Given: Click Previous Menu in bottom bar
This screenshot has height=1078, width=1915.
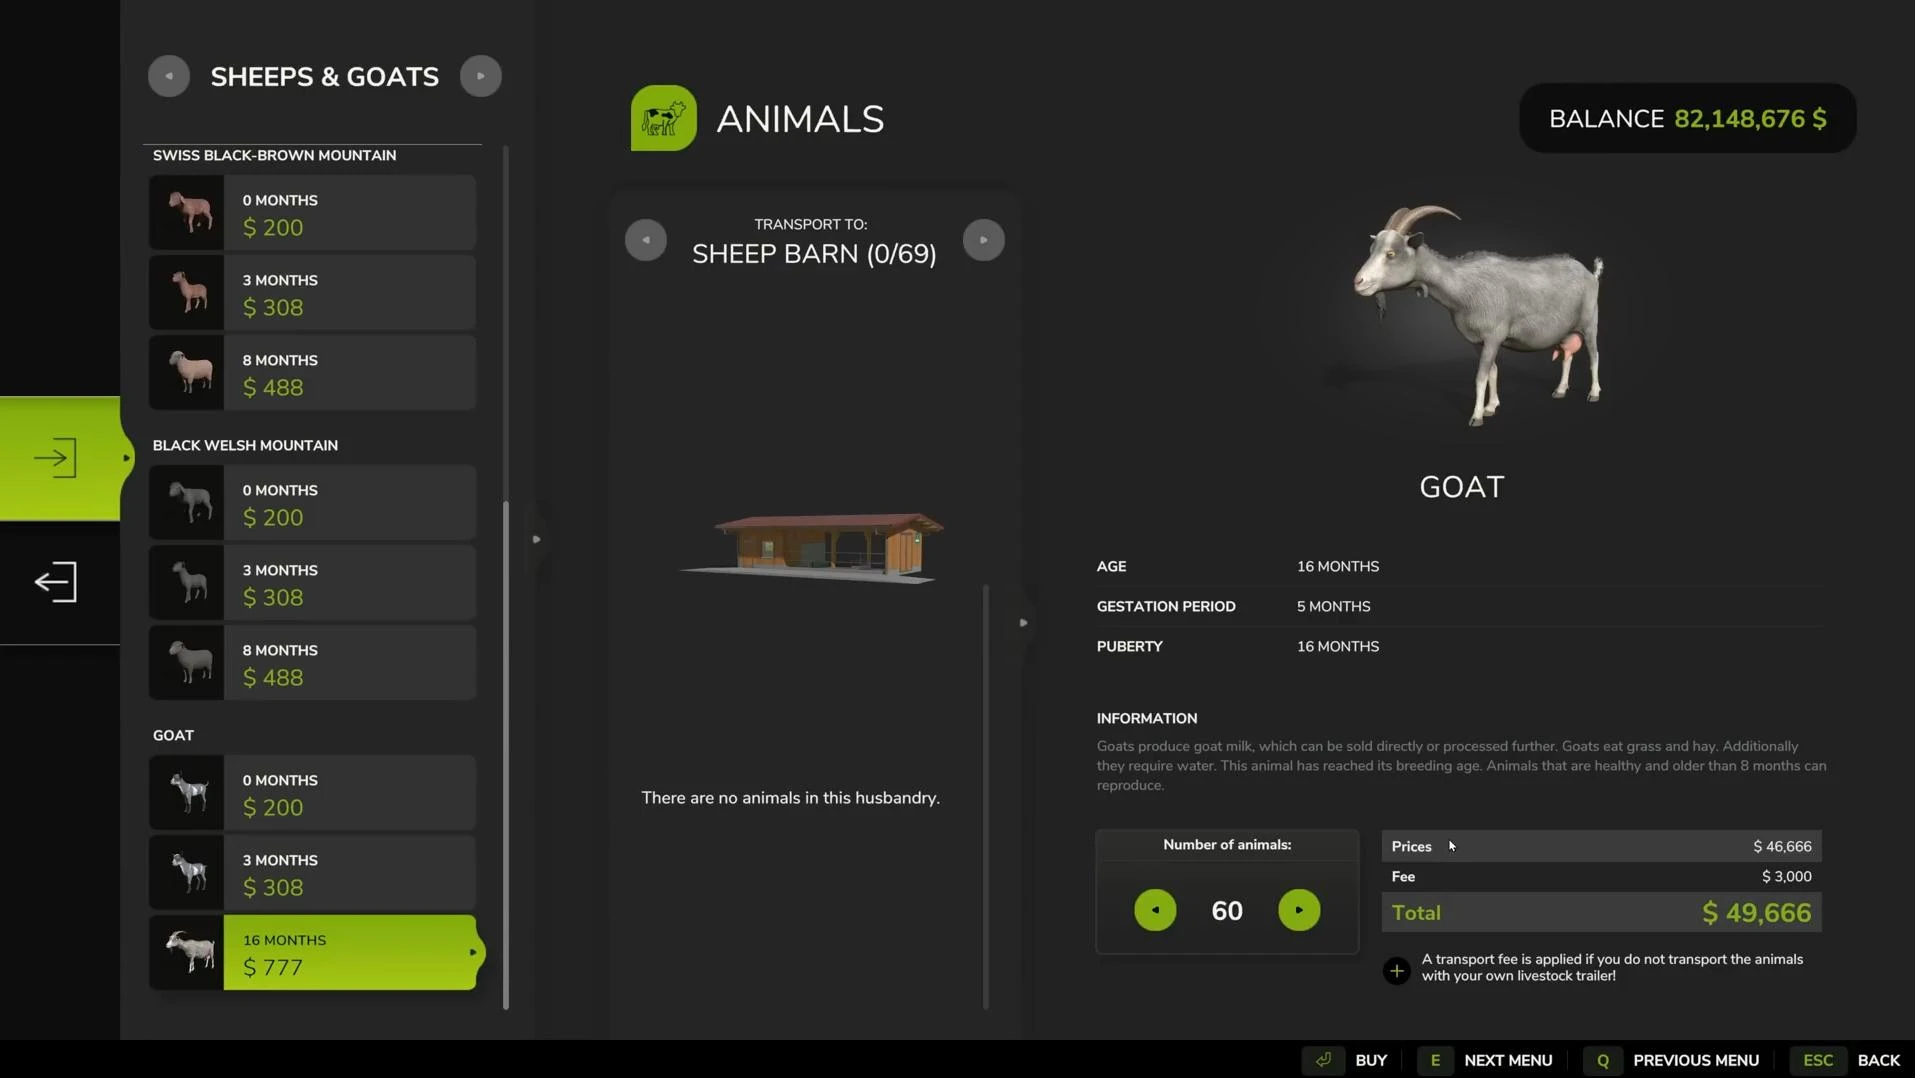Looking at the screenshot, I should (x=1696, y=1060).
